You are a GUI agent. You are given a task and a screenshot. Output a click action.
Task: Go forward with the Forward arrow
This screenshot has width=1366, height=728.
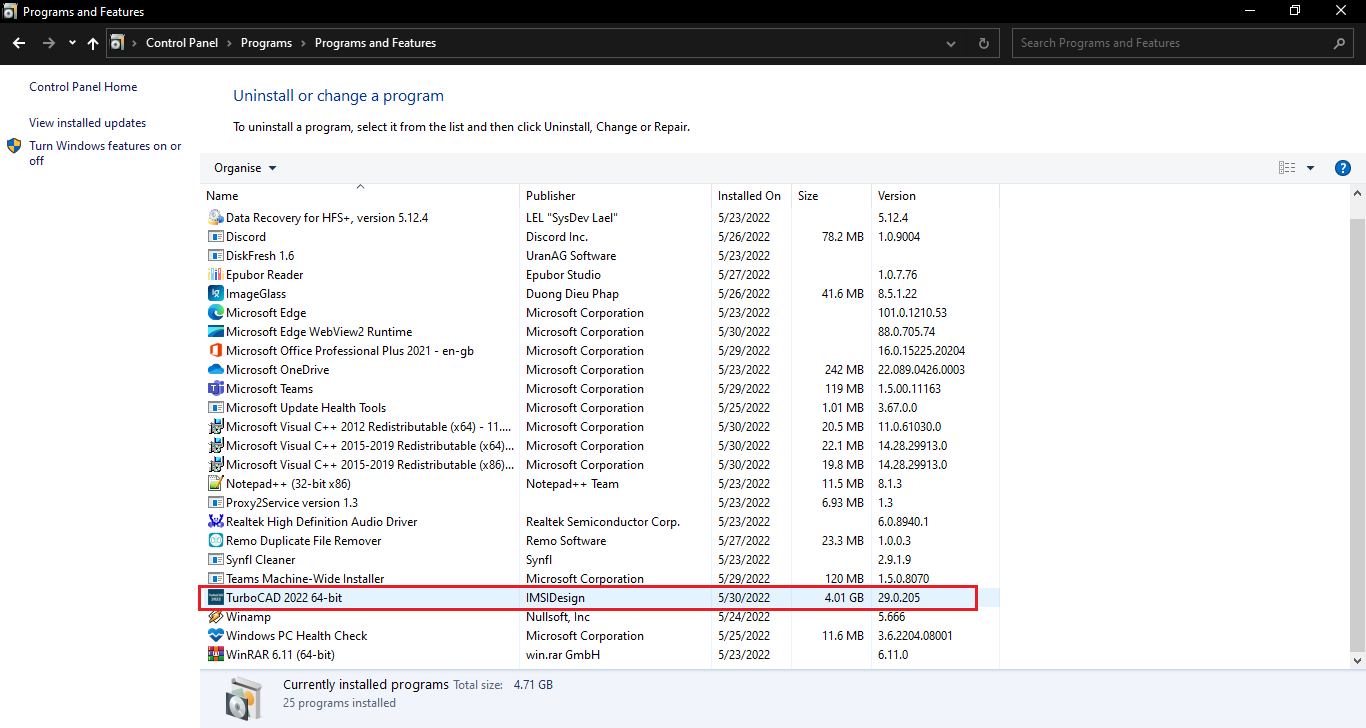[x=49, y=43]
